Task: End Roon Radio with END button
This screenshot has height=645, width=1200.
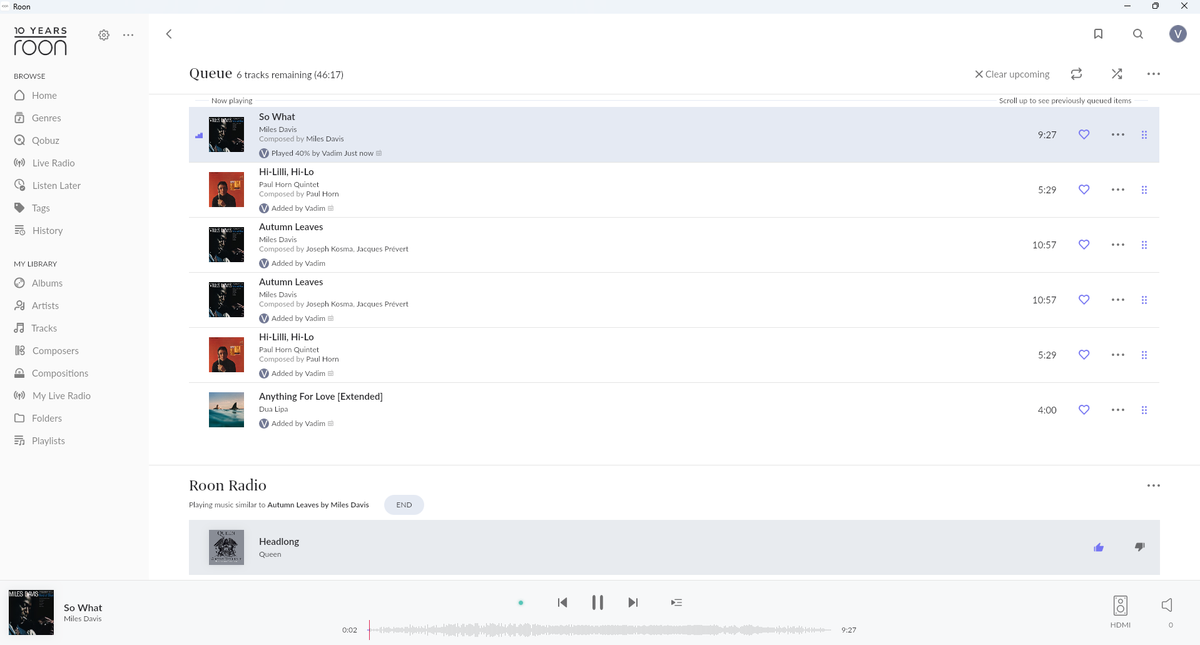Action: click(404, 505)
